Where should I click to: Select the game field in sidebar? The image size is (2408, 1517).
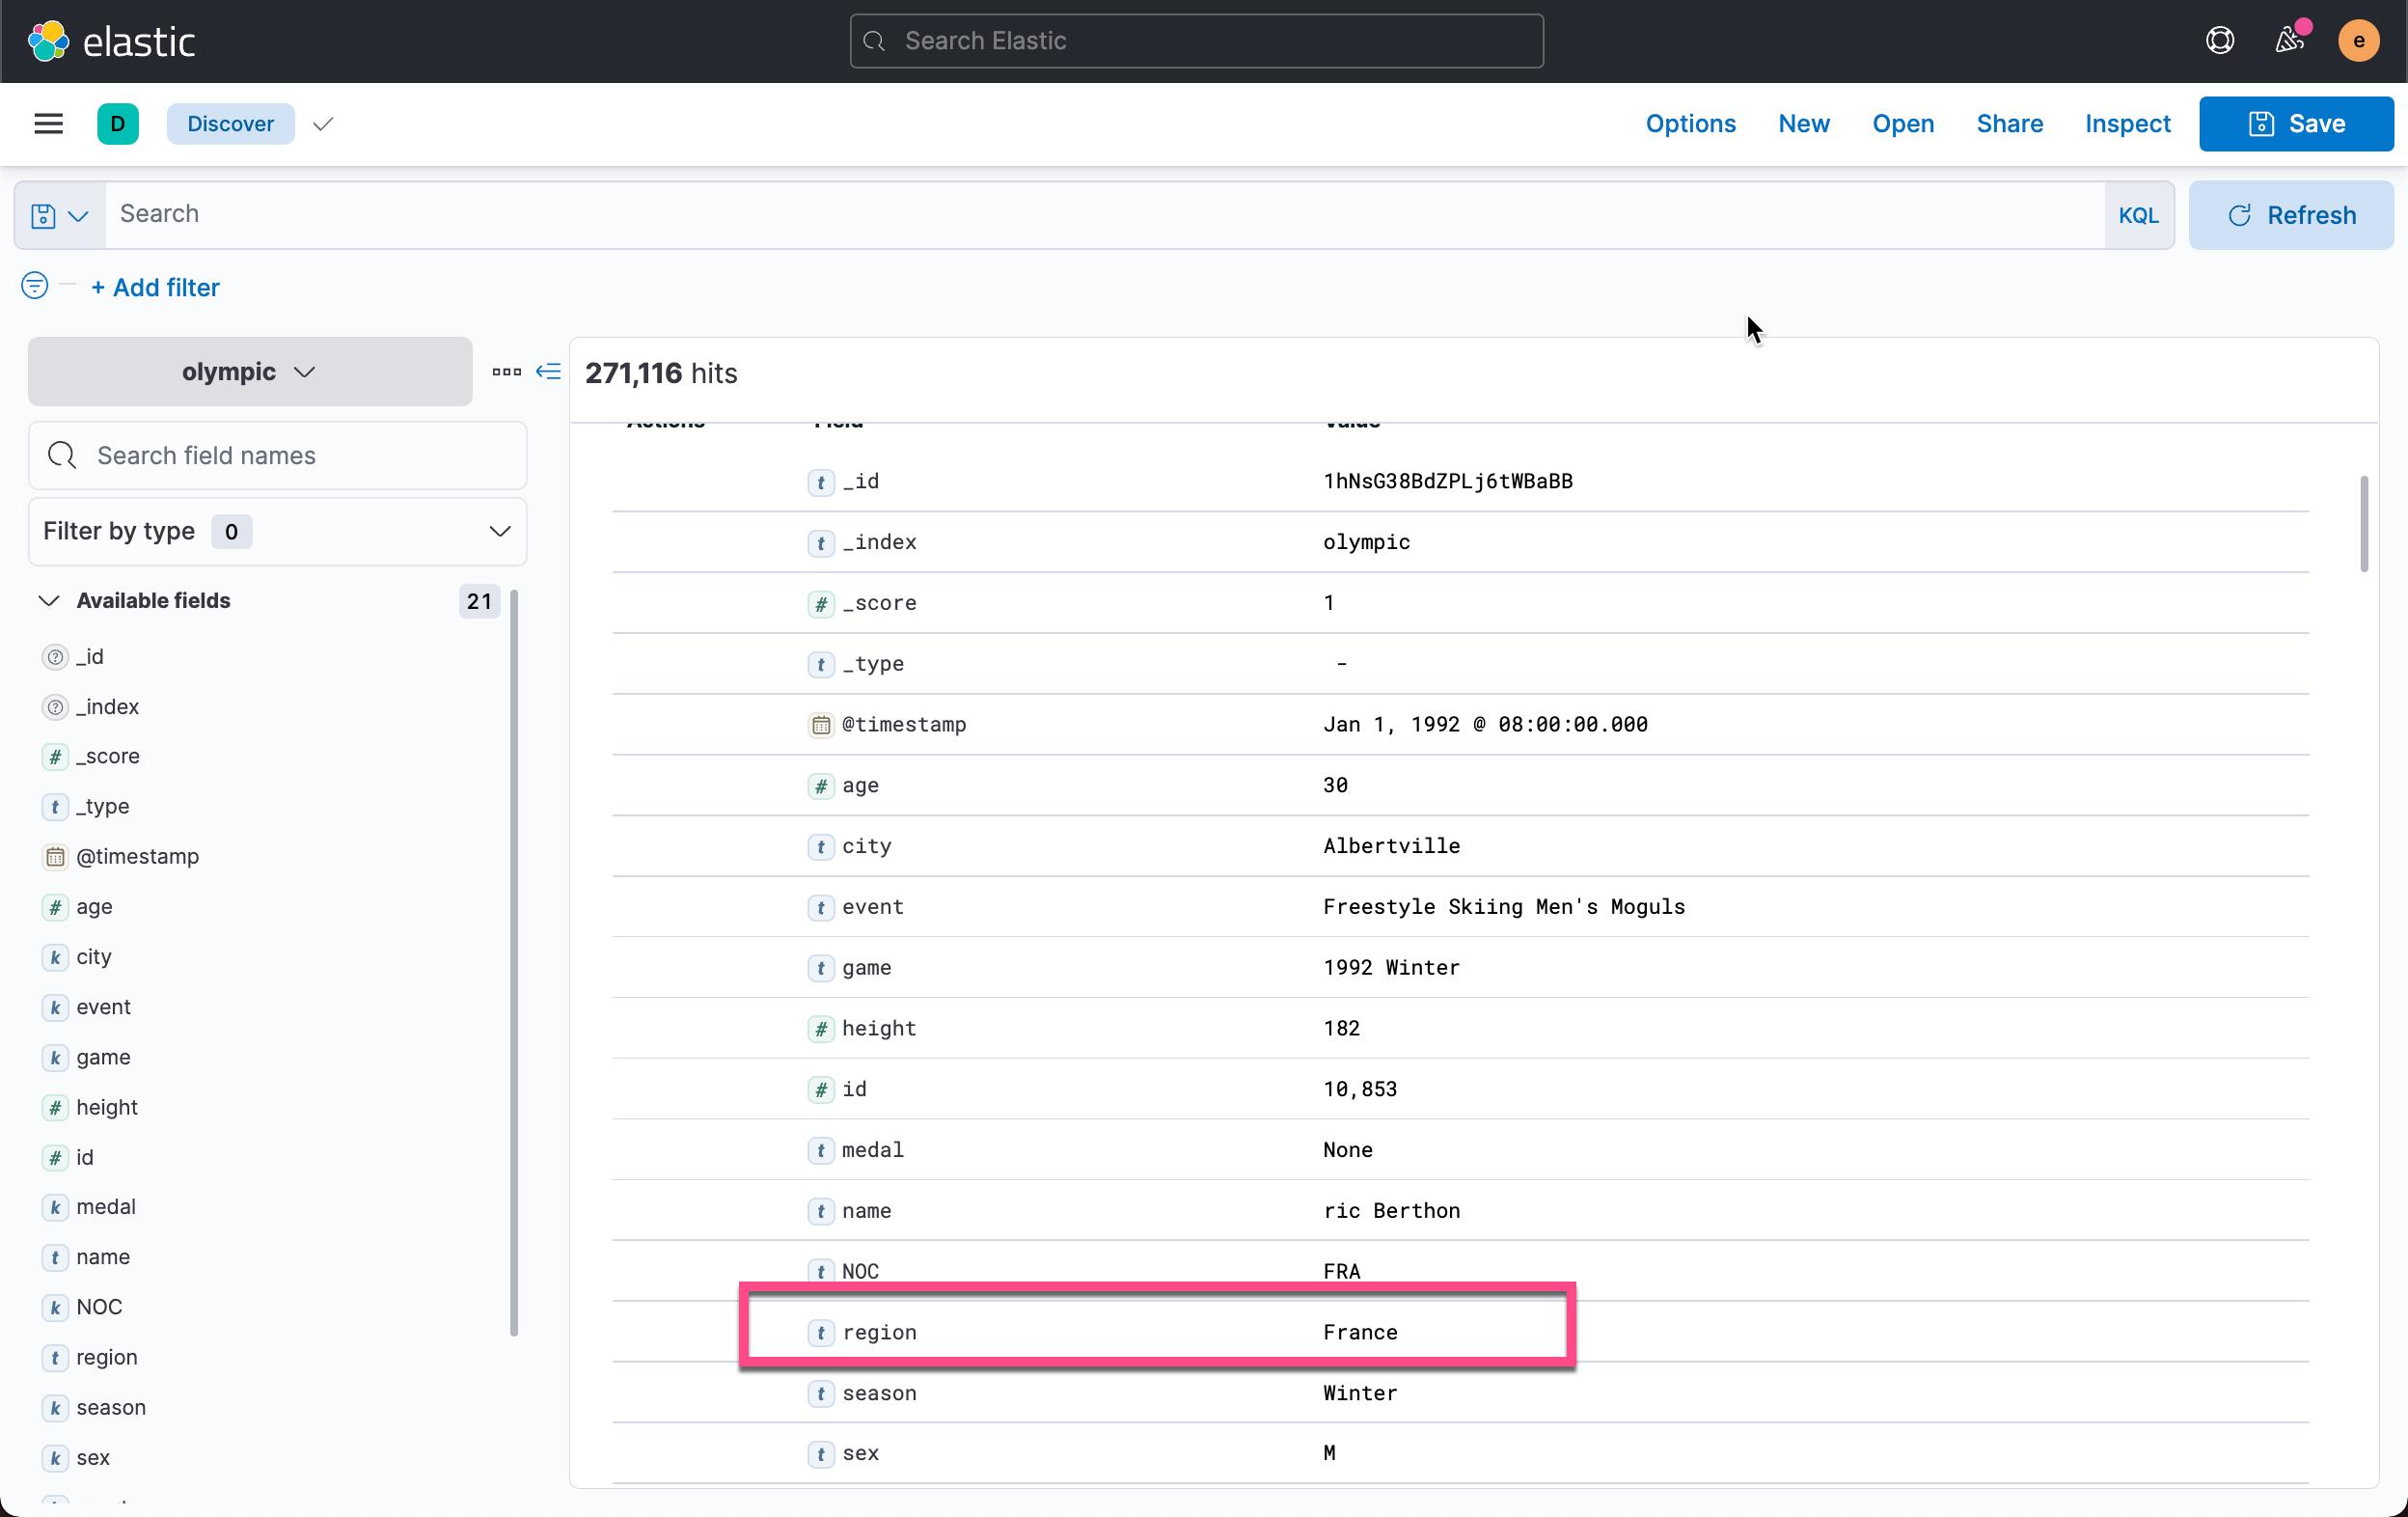[103, 1057]
